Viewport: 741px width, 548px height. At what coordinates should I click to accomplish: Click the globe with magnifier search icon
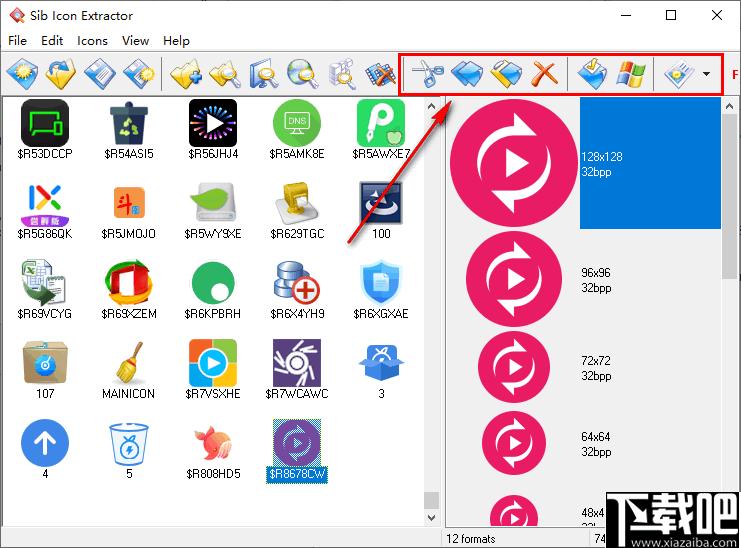point(303,74)
